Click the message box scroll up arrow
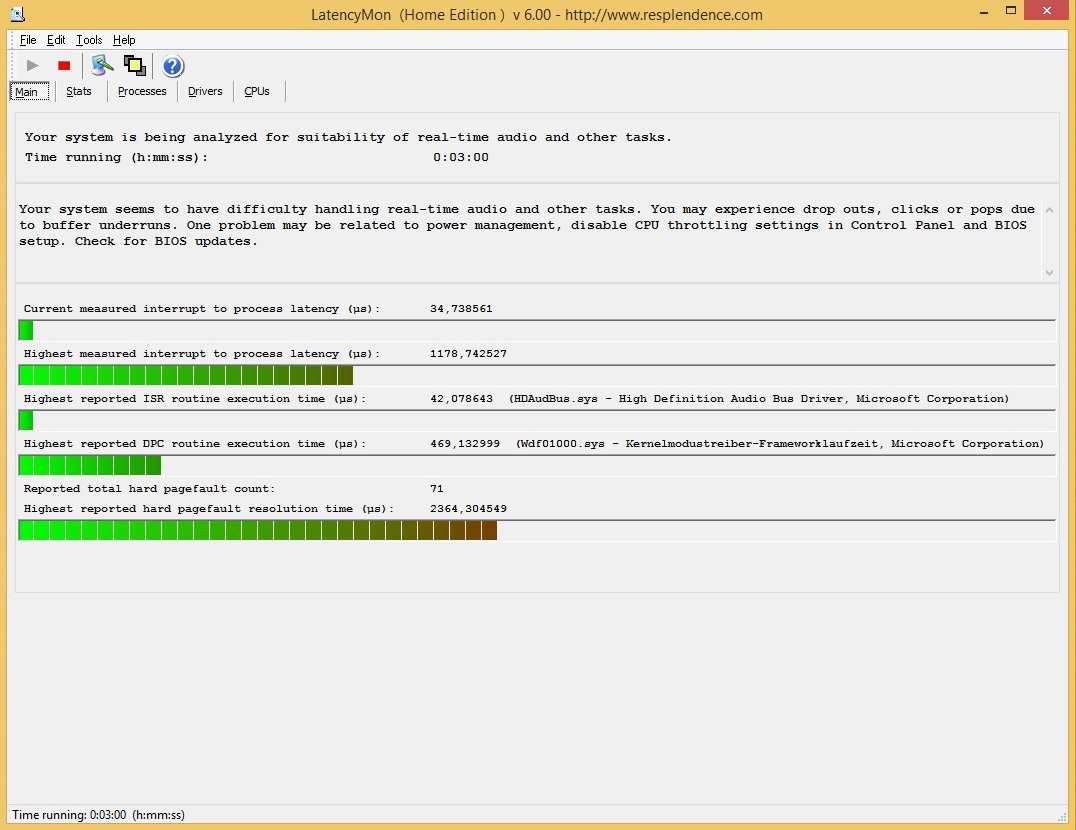The height and width of the screenshot is (830, 1076). point(1049,210)
